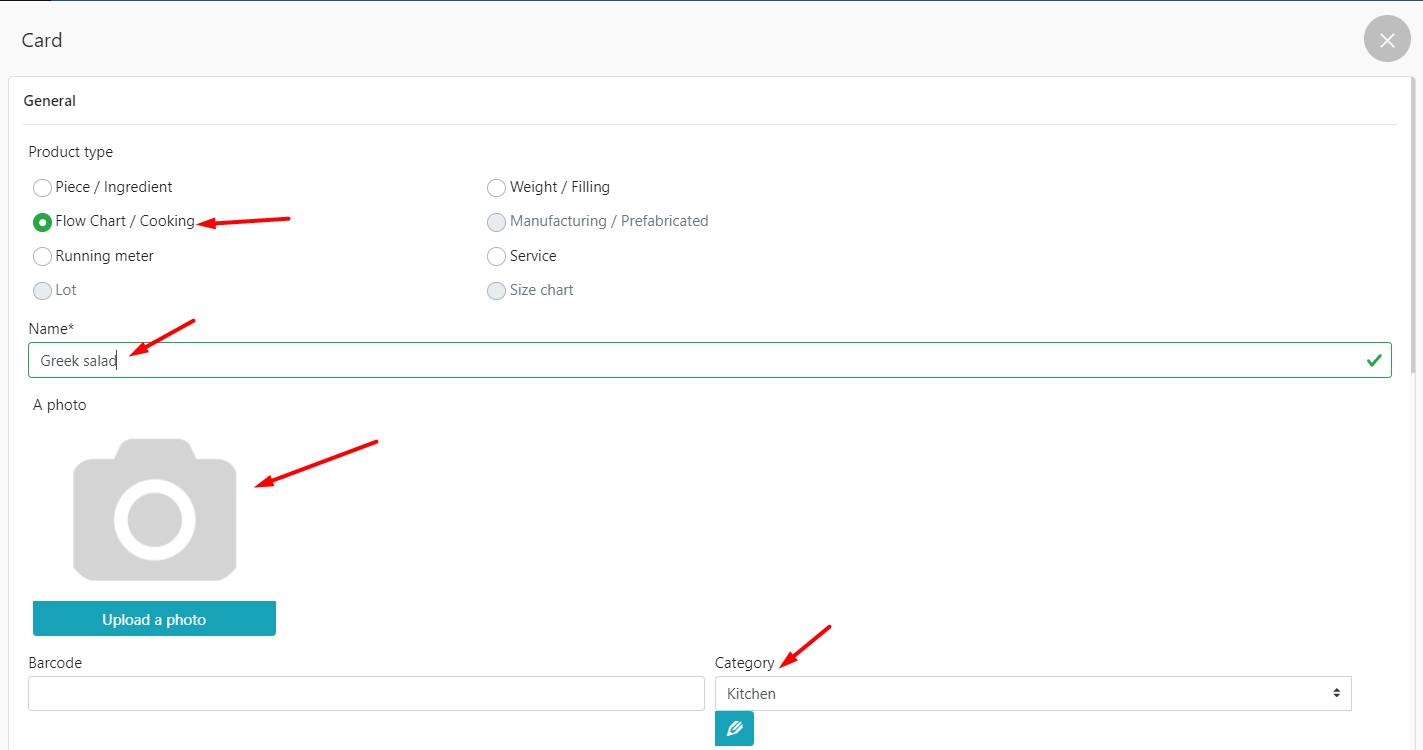Click the camera placeholder image

pyautogui.click(x=154, y=509)
